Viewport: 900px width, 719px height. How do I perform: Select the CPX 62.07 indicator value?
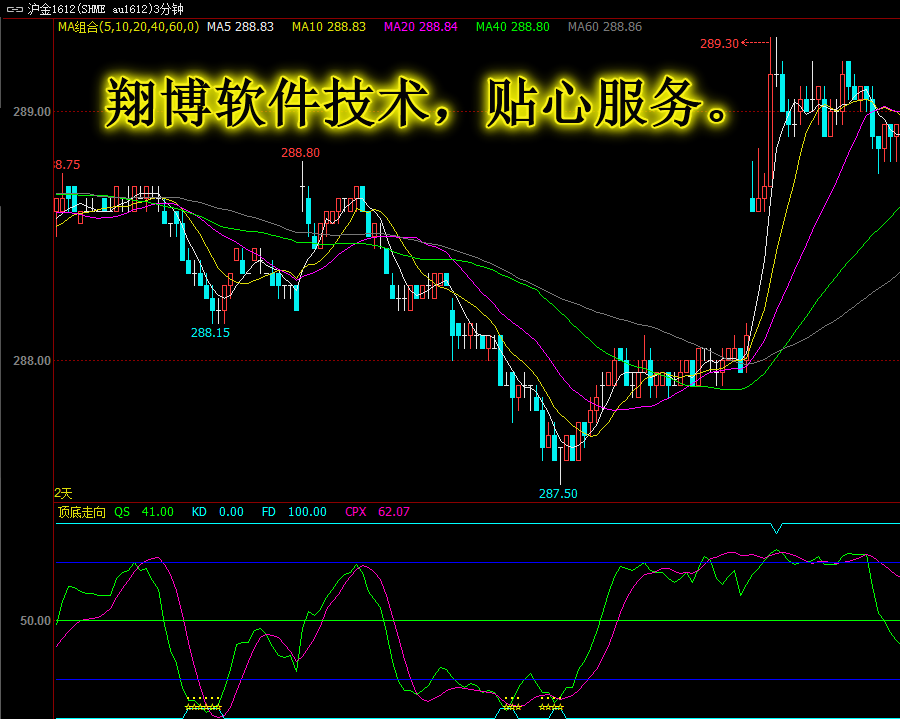tap(377, 512)
